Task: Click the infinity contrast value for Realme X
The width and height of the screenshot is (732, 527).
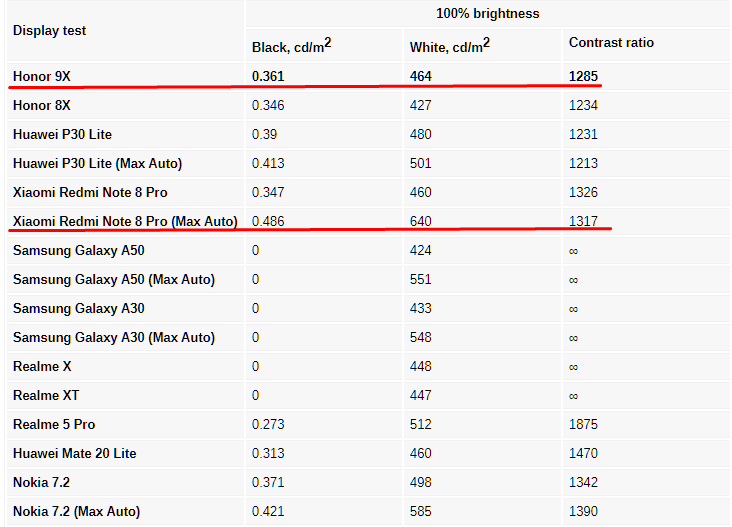Action: pos(573,367)
